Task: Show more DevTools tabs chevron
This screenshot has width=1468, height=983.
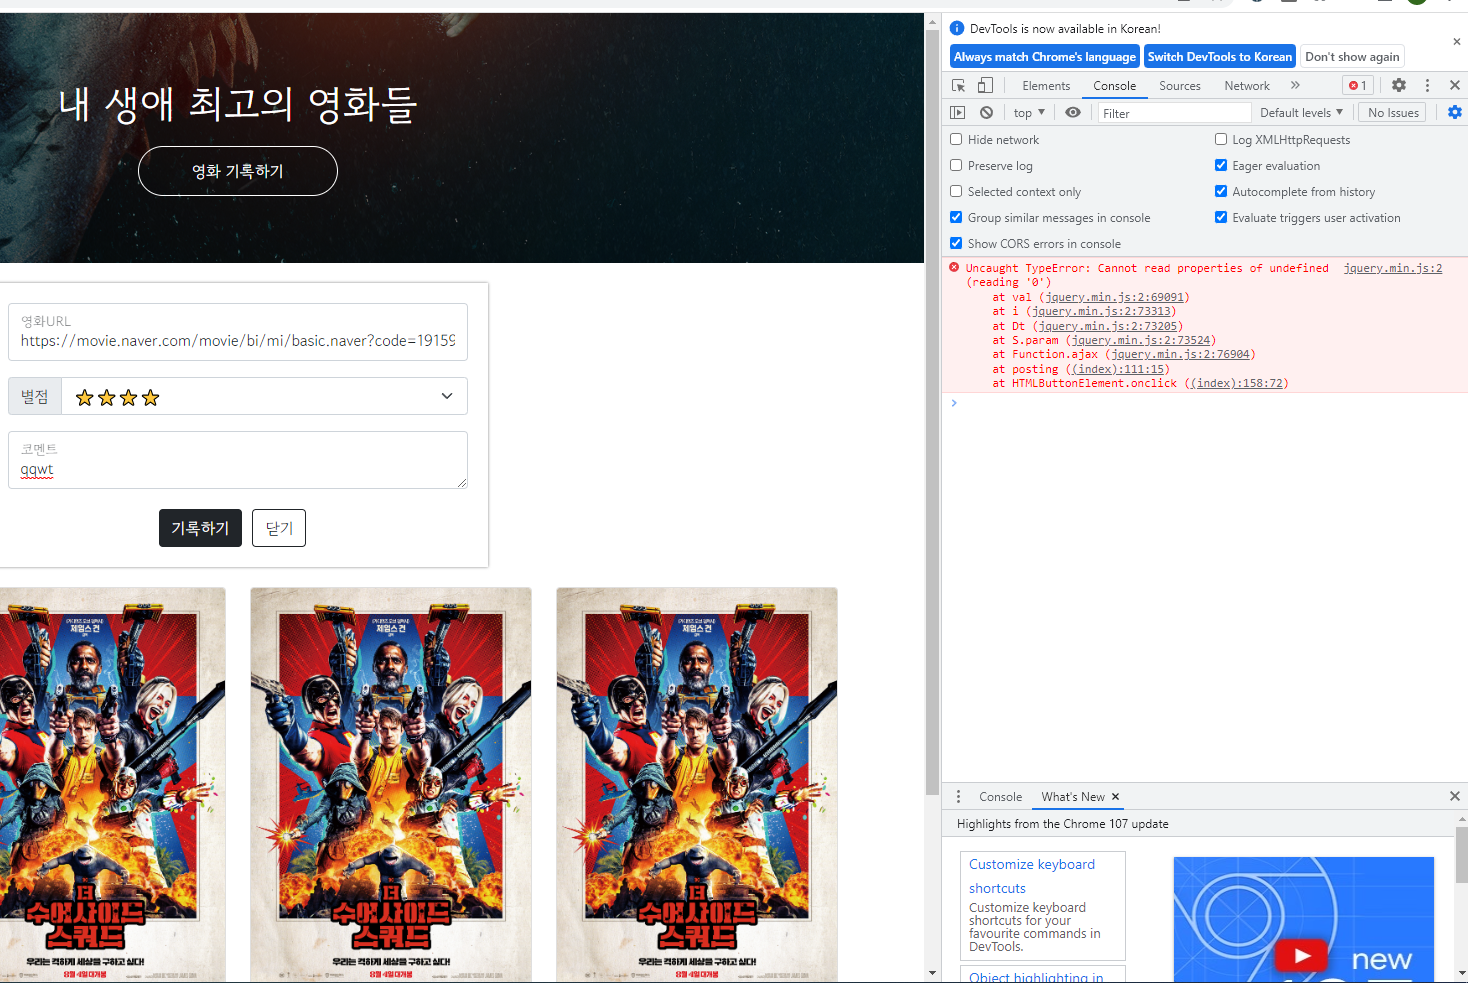Action: (1295, 86)
